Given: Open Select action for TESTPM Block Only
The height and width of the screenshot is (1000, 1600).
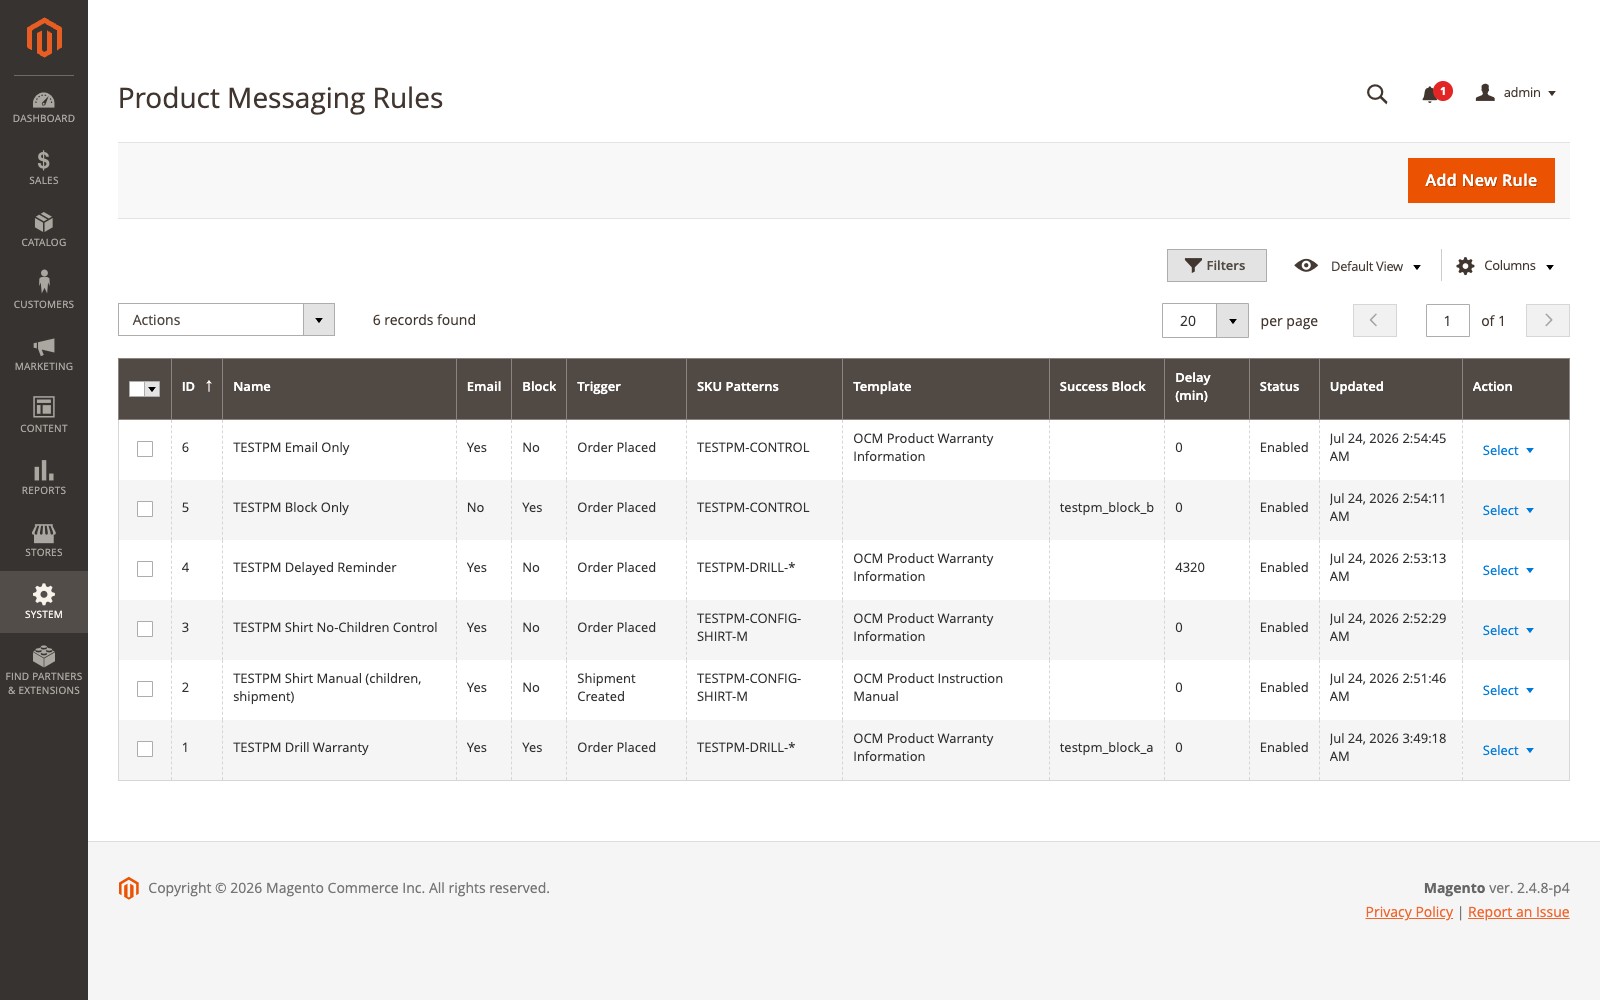Looking at the screenshot, I should coord(1508,510).
